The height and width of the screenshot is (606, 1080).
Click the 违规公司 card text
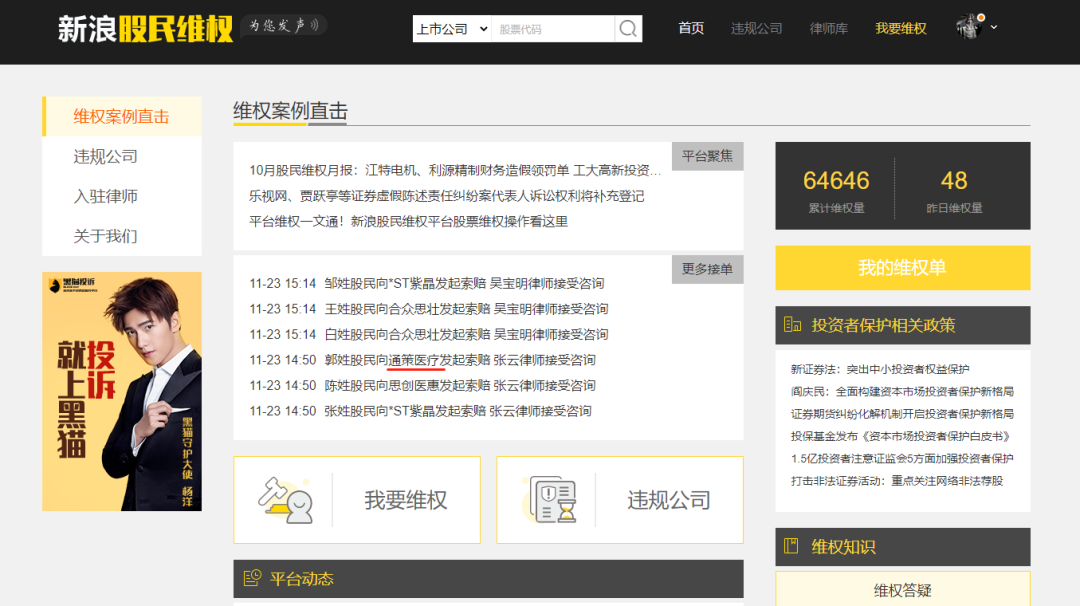coord(669,501)
